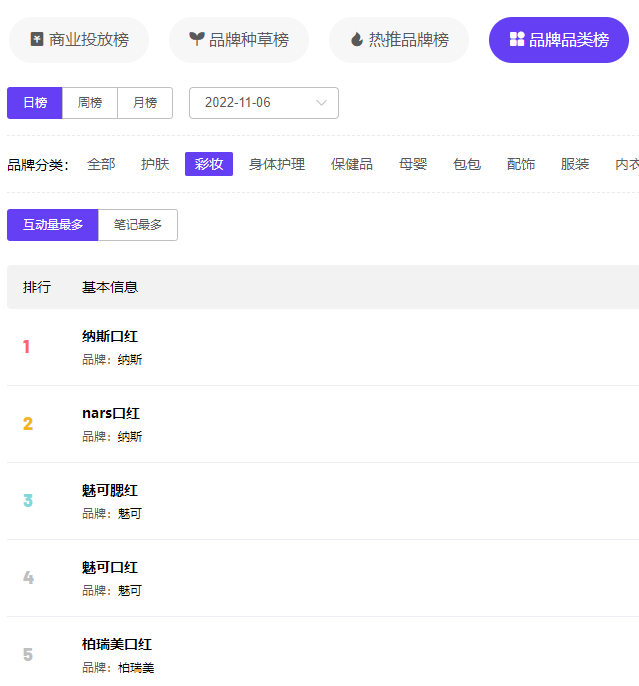This screenshot has width=639, height=686.
Task: Open the 纳斯口红 ranked entry
Action: pos(110,336)
